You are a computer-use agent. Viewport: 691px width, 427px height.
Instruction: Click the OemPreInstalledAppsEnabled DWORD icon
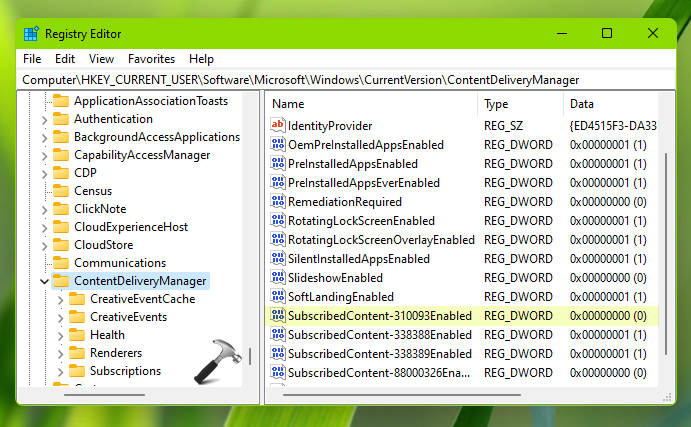(x=278, y=145)
